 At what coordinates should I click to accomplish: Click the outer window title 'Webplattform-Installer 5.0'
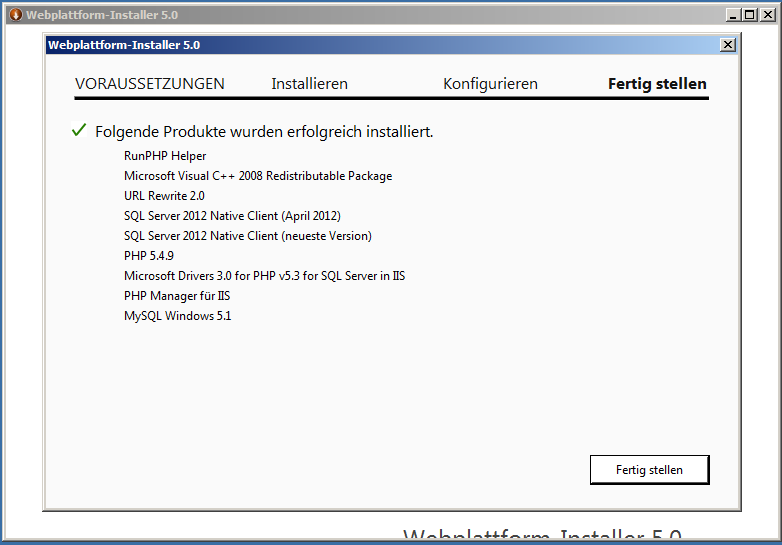[x=102, y=15]
